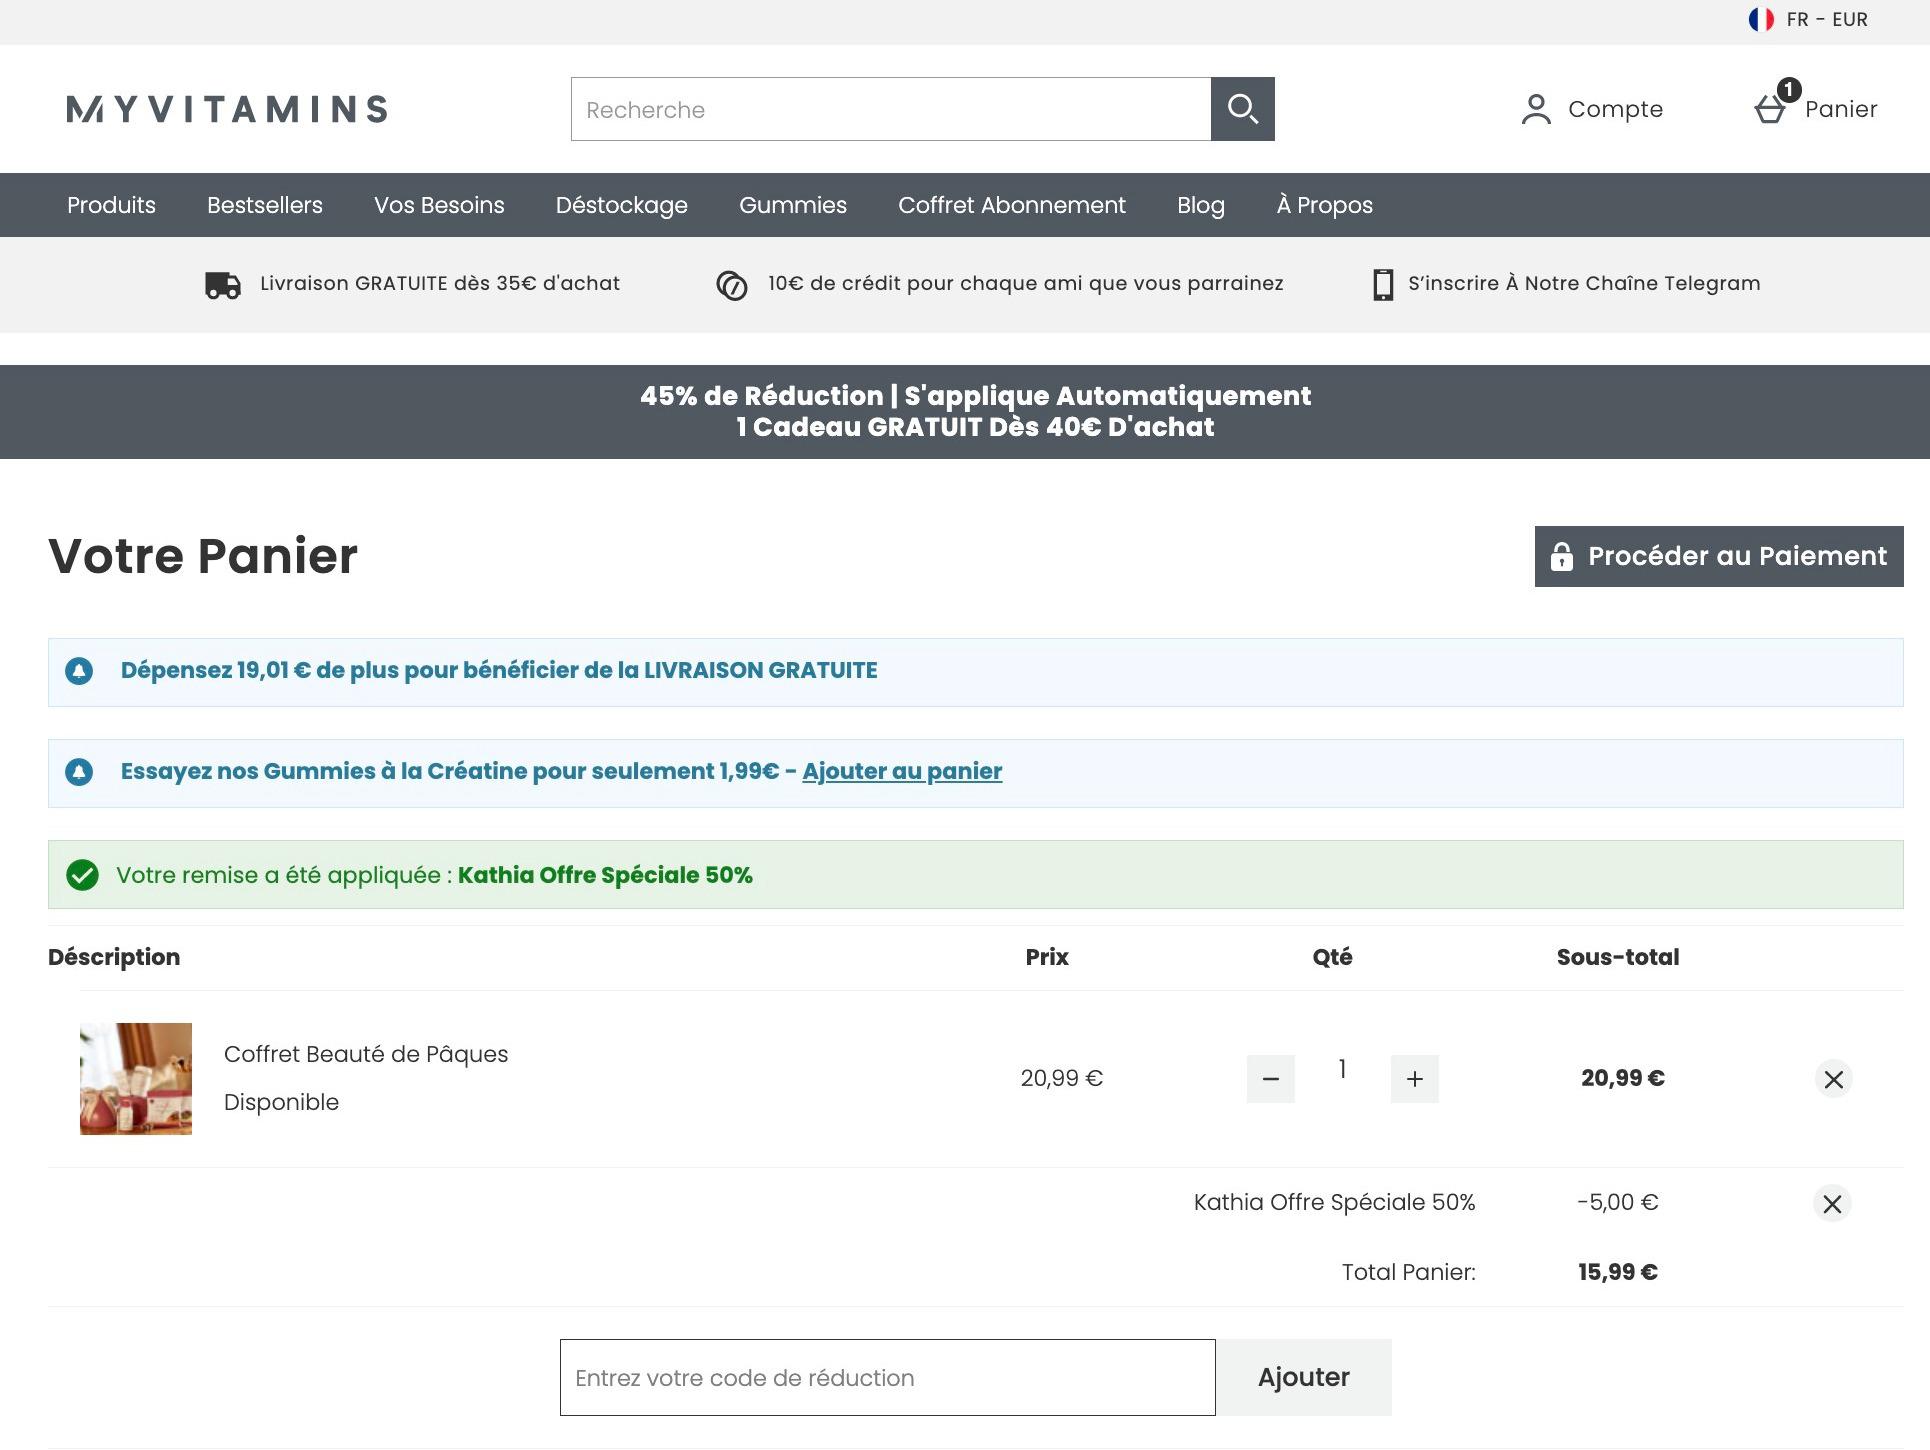This screenshot has height=1450, width=1930.
Task: Focus the Recherche search field
Action: [891, 109]
